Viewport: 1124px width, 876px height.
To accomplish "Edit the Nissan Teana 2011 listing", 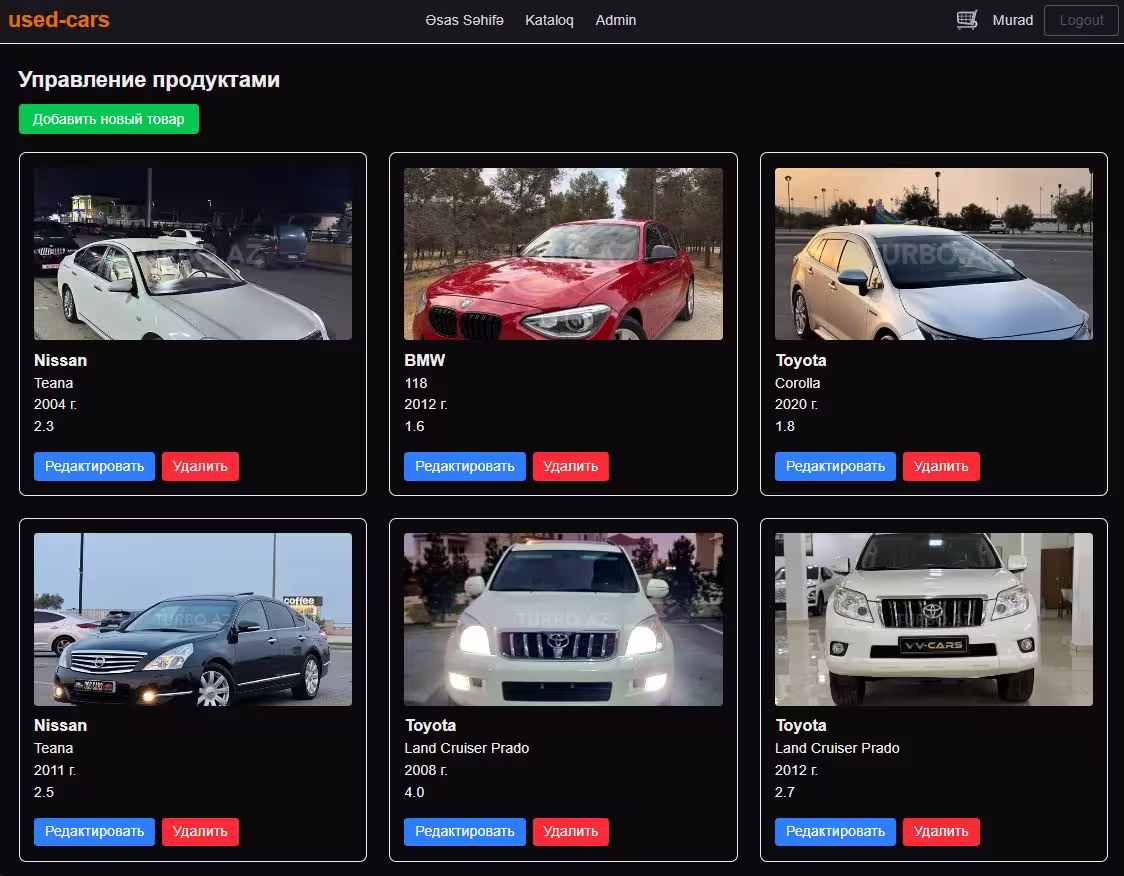I will (x=95, y=832).
